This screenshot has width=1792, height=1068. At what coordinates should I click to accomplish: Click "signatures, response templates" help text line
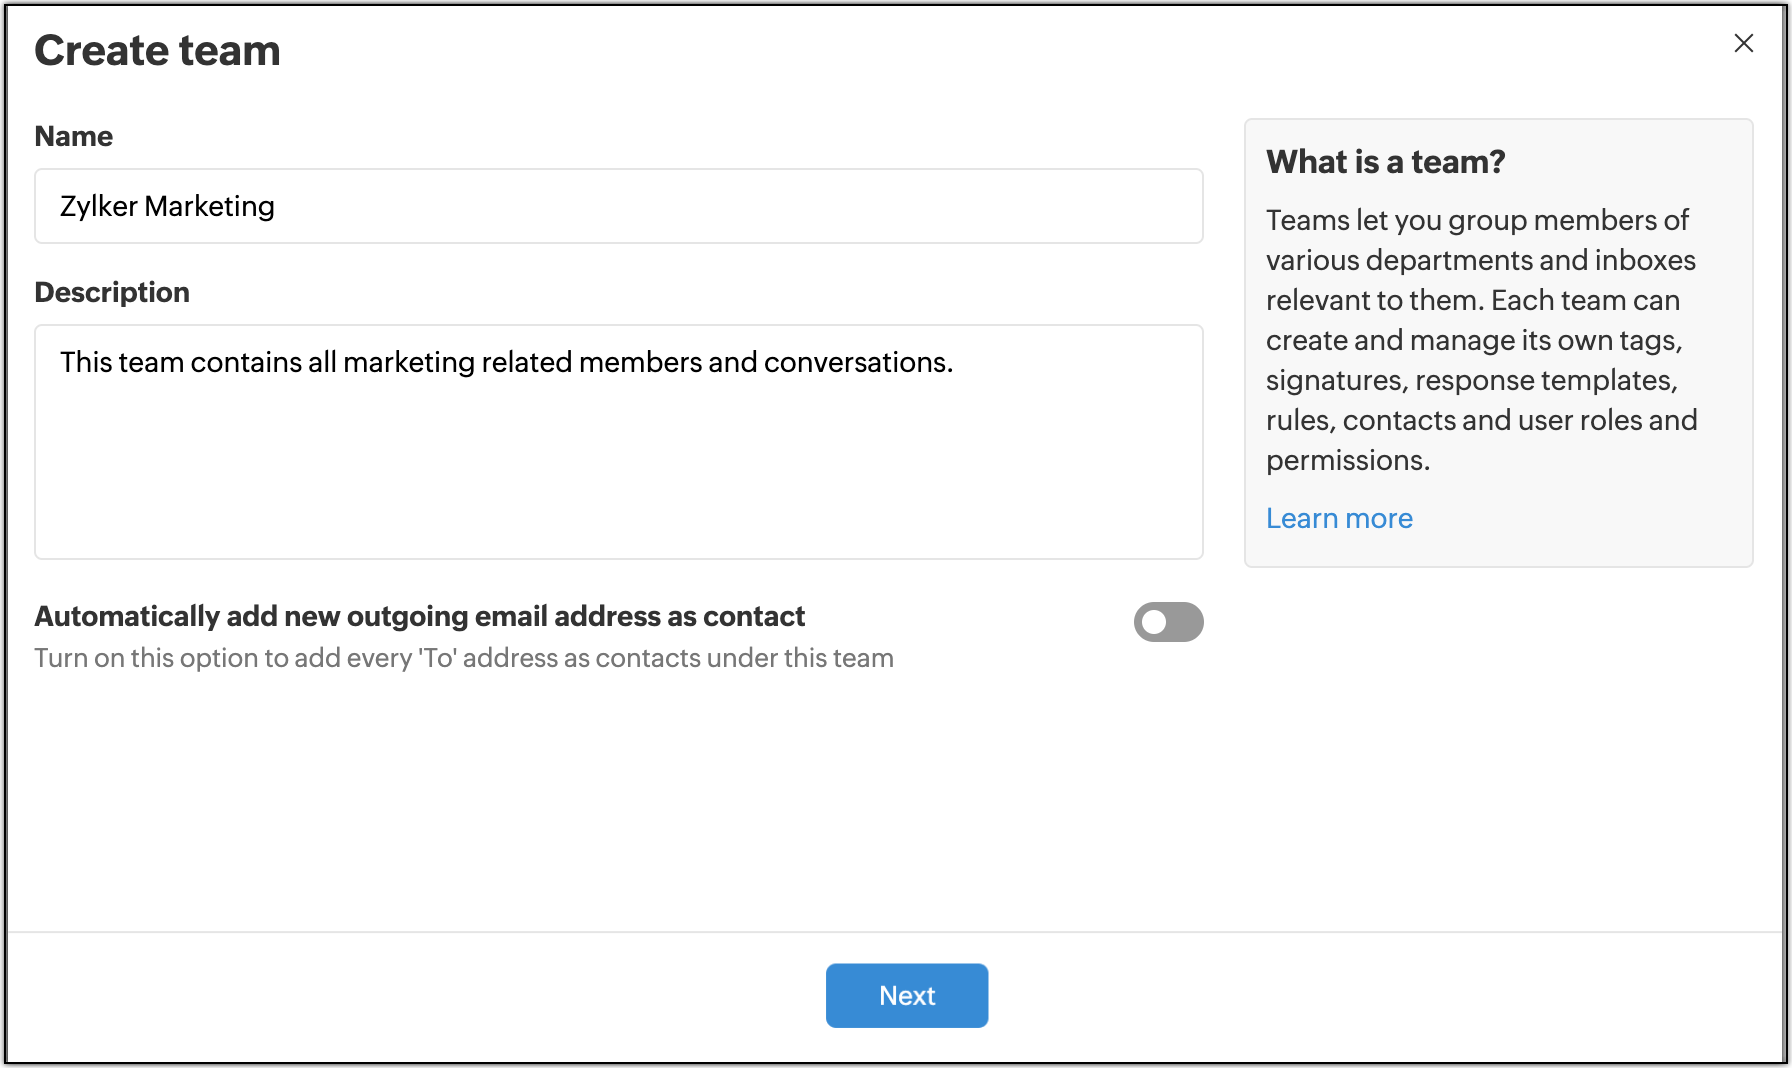(1471, 380)
